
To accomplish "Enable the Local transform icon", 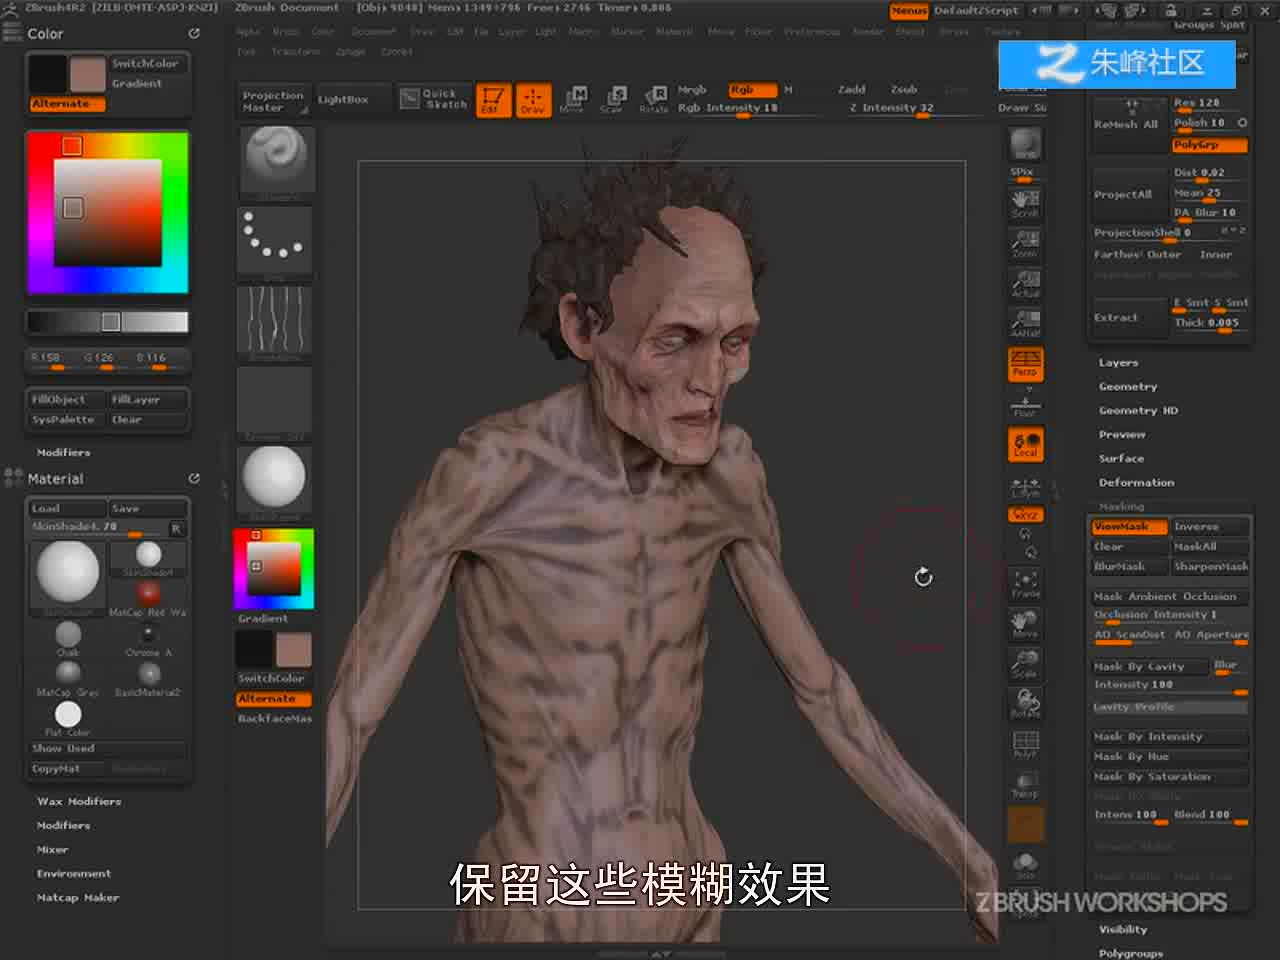I will pos(1025,444).
